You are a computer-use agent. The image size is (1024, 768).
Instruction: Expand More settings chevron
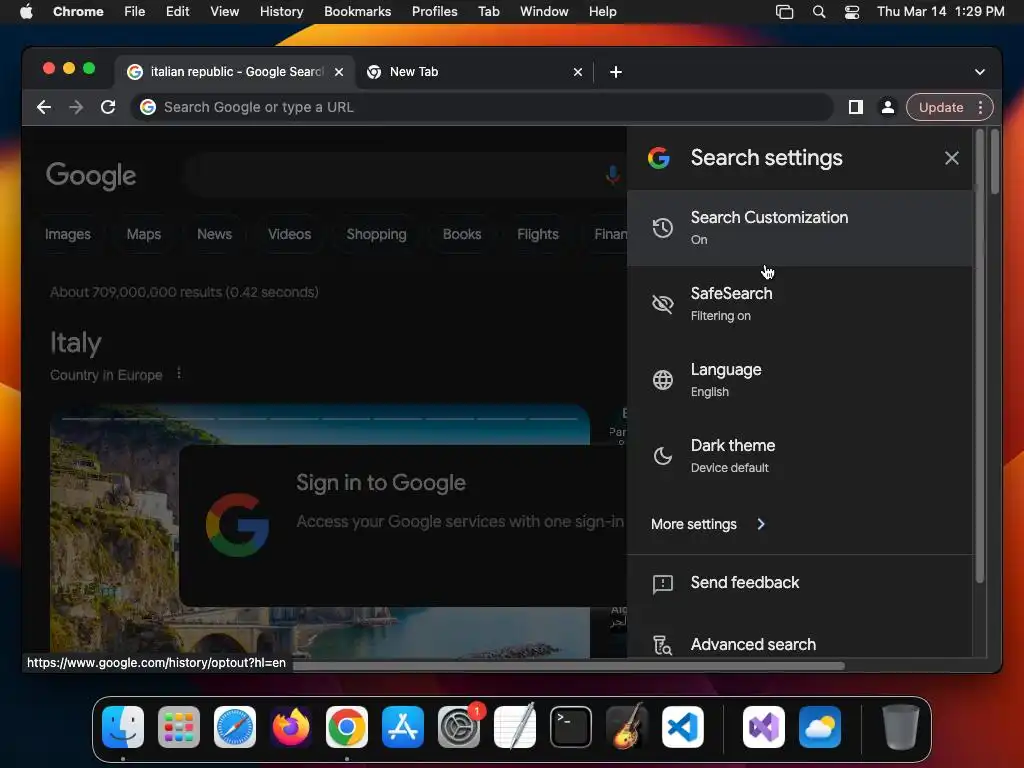tap(761, 524)
